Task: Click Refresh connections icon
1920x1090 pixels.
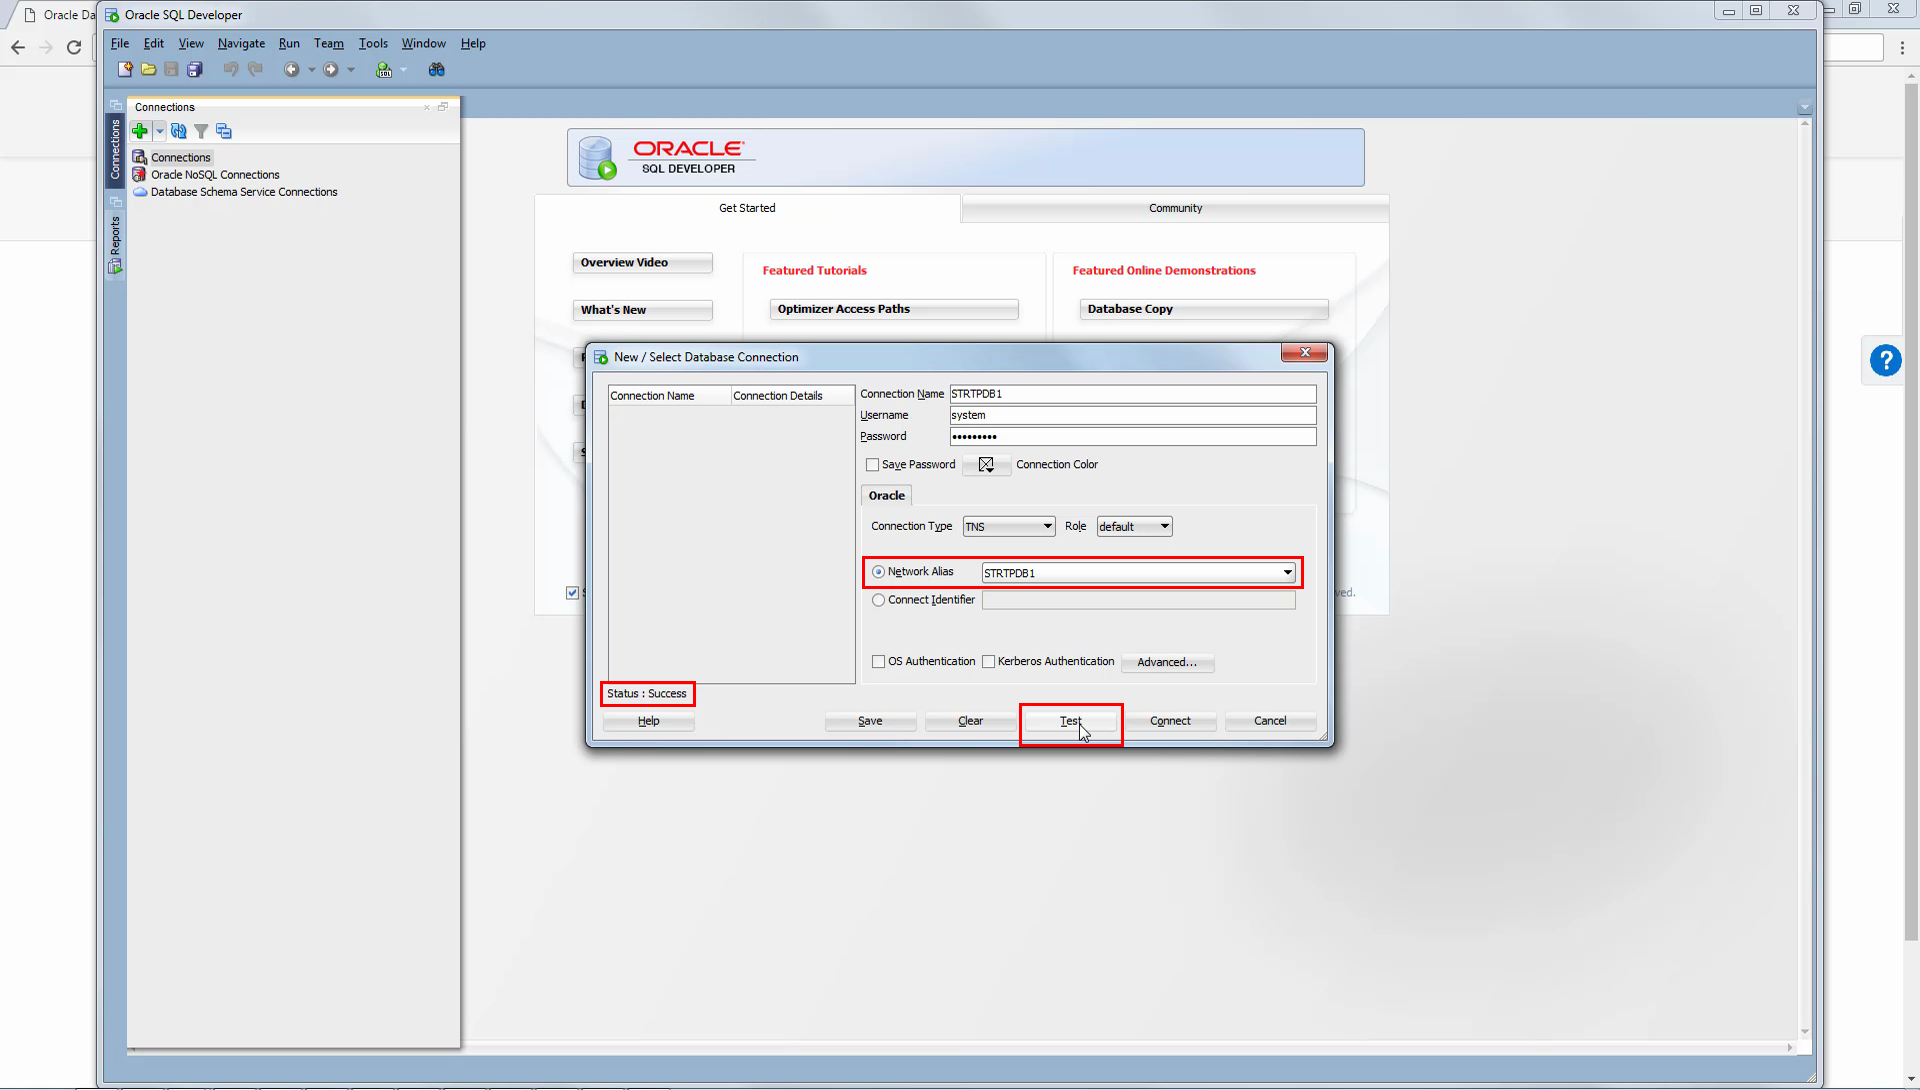Action: [x=178, y=131]
